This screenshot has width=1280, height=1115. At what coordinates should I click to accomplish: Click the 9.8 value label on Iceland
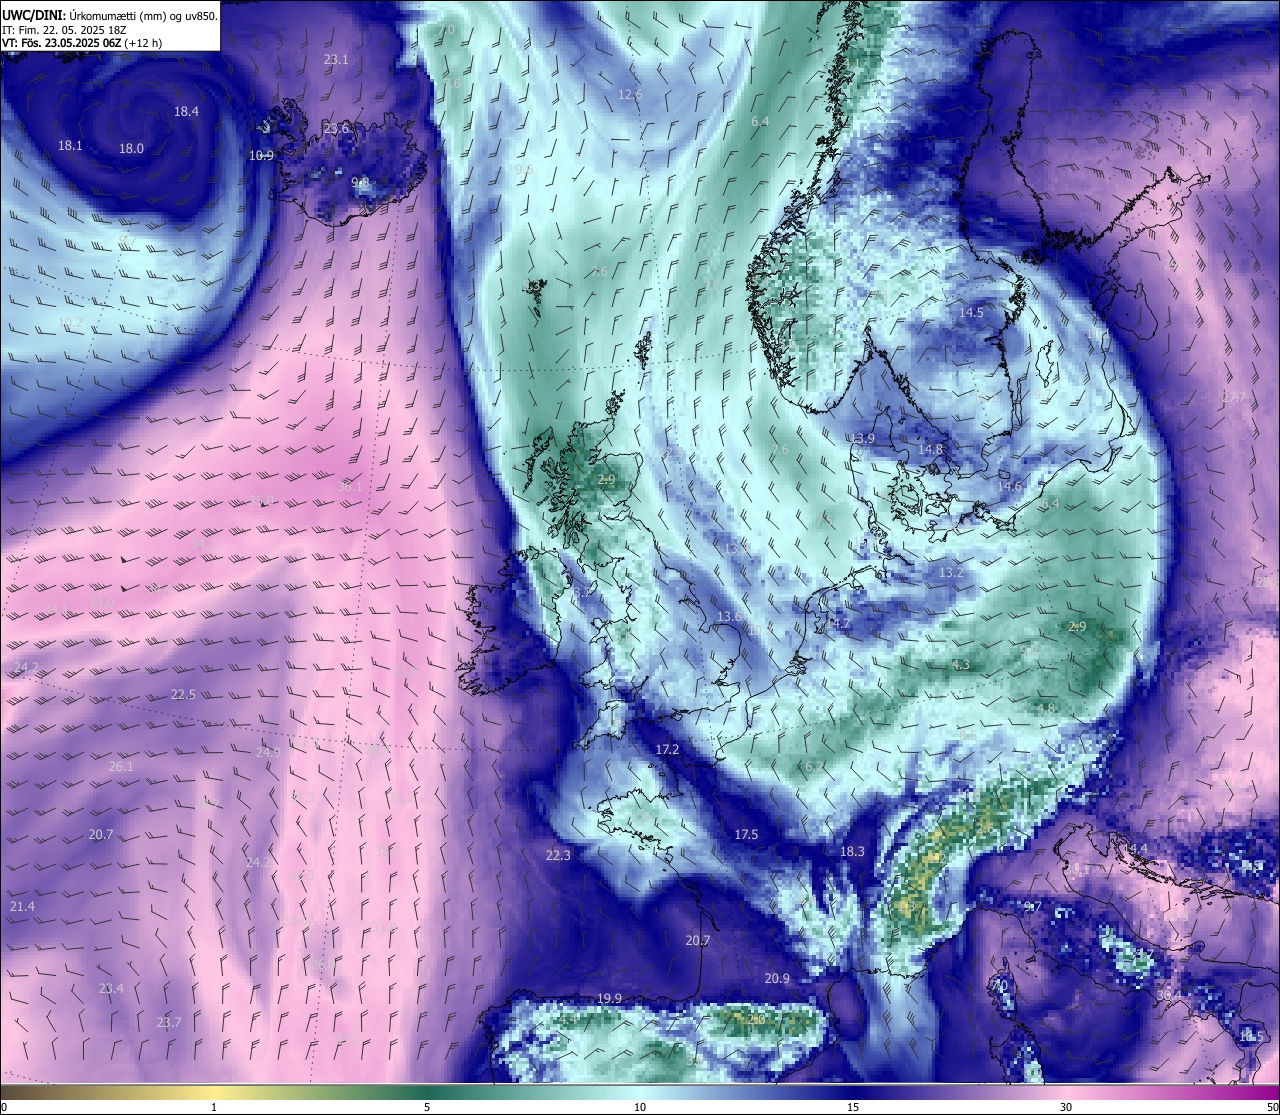[360, 183]
